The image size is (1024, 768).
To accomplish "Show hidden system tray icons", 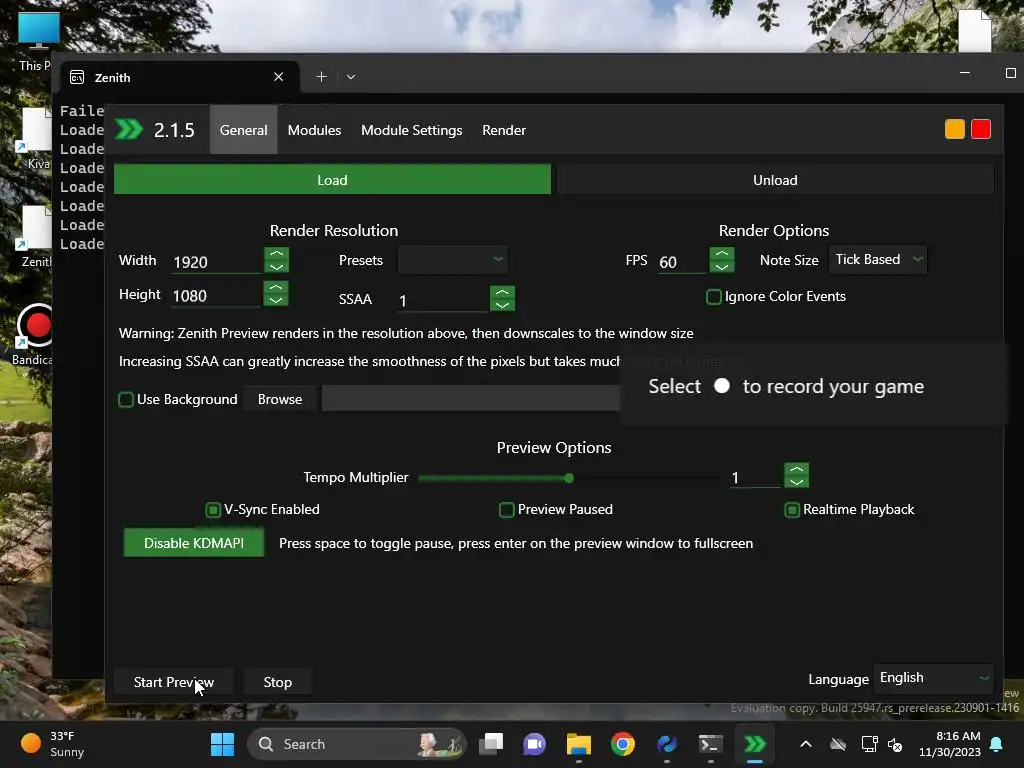I will (x=806, y=744).
